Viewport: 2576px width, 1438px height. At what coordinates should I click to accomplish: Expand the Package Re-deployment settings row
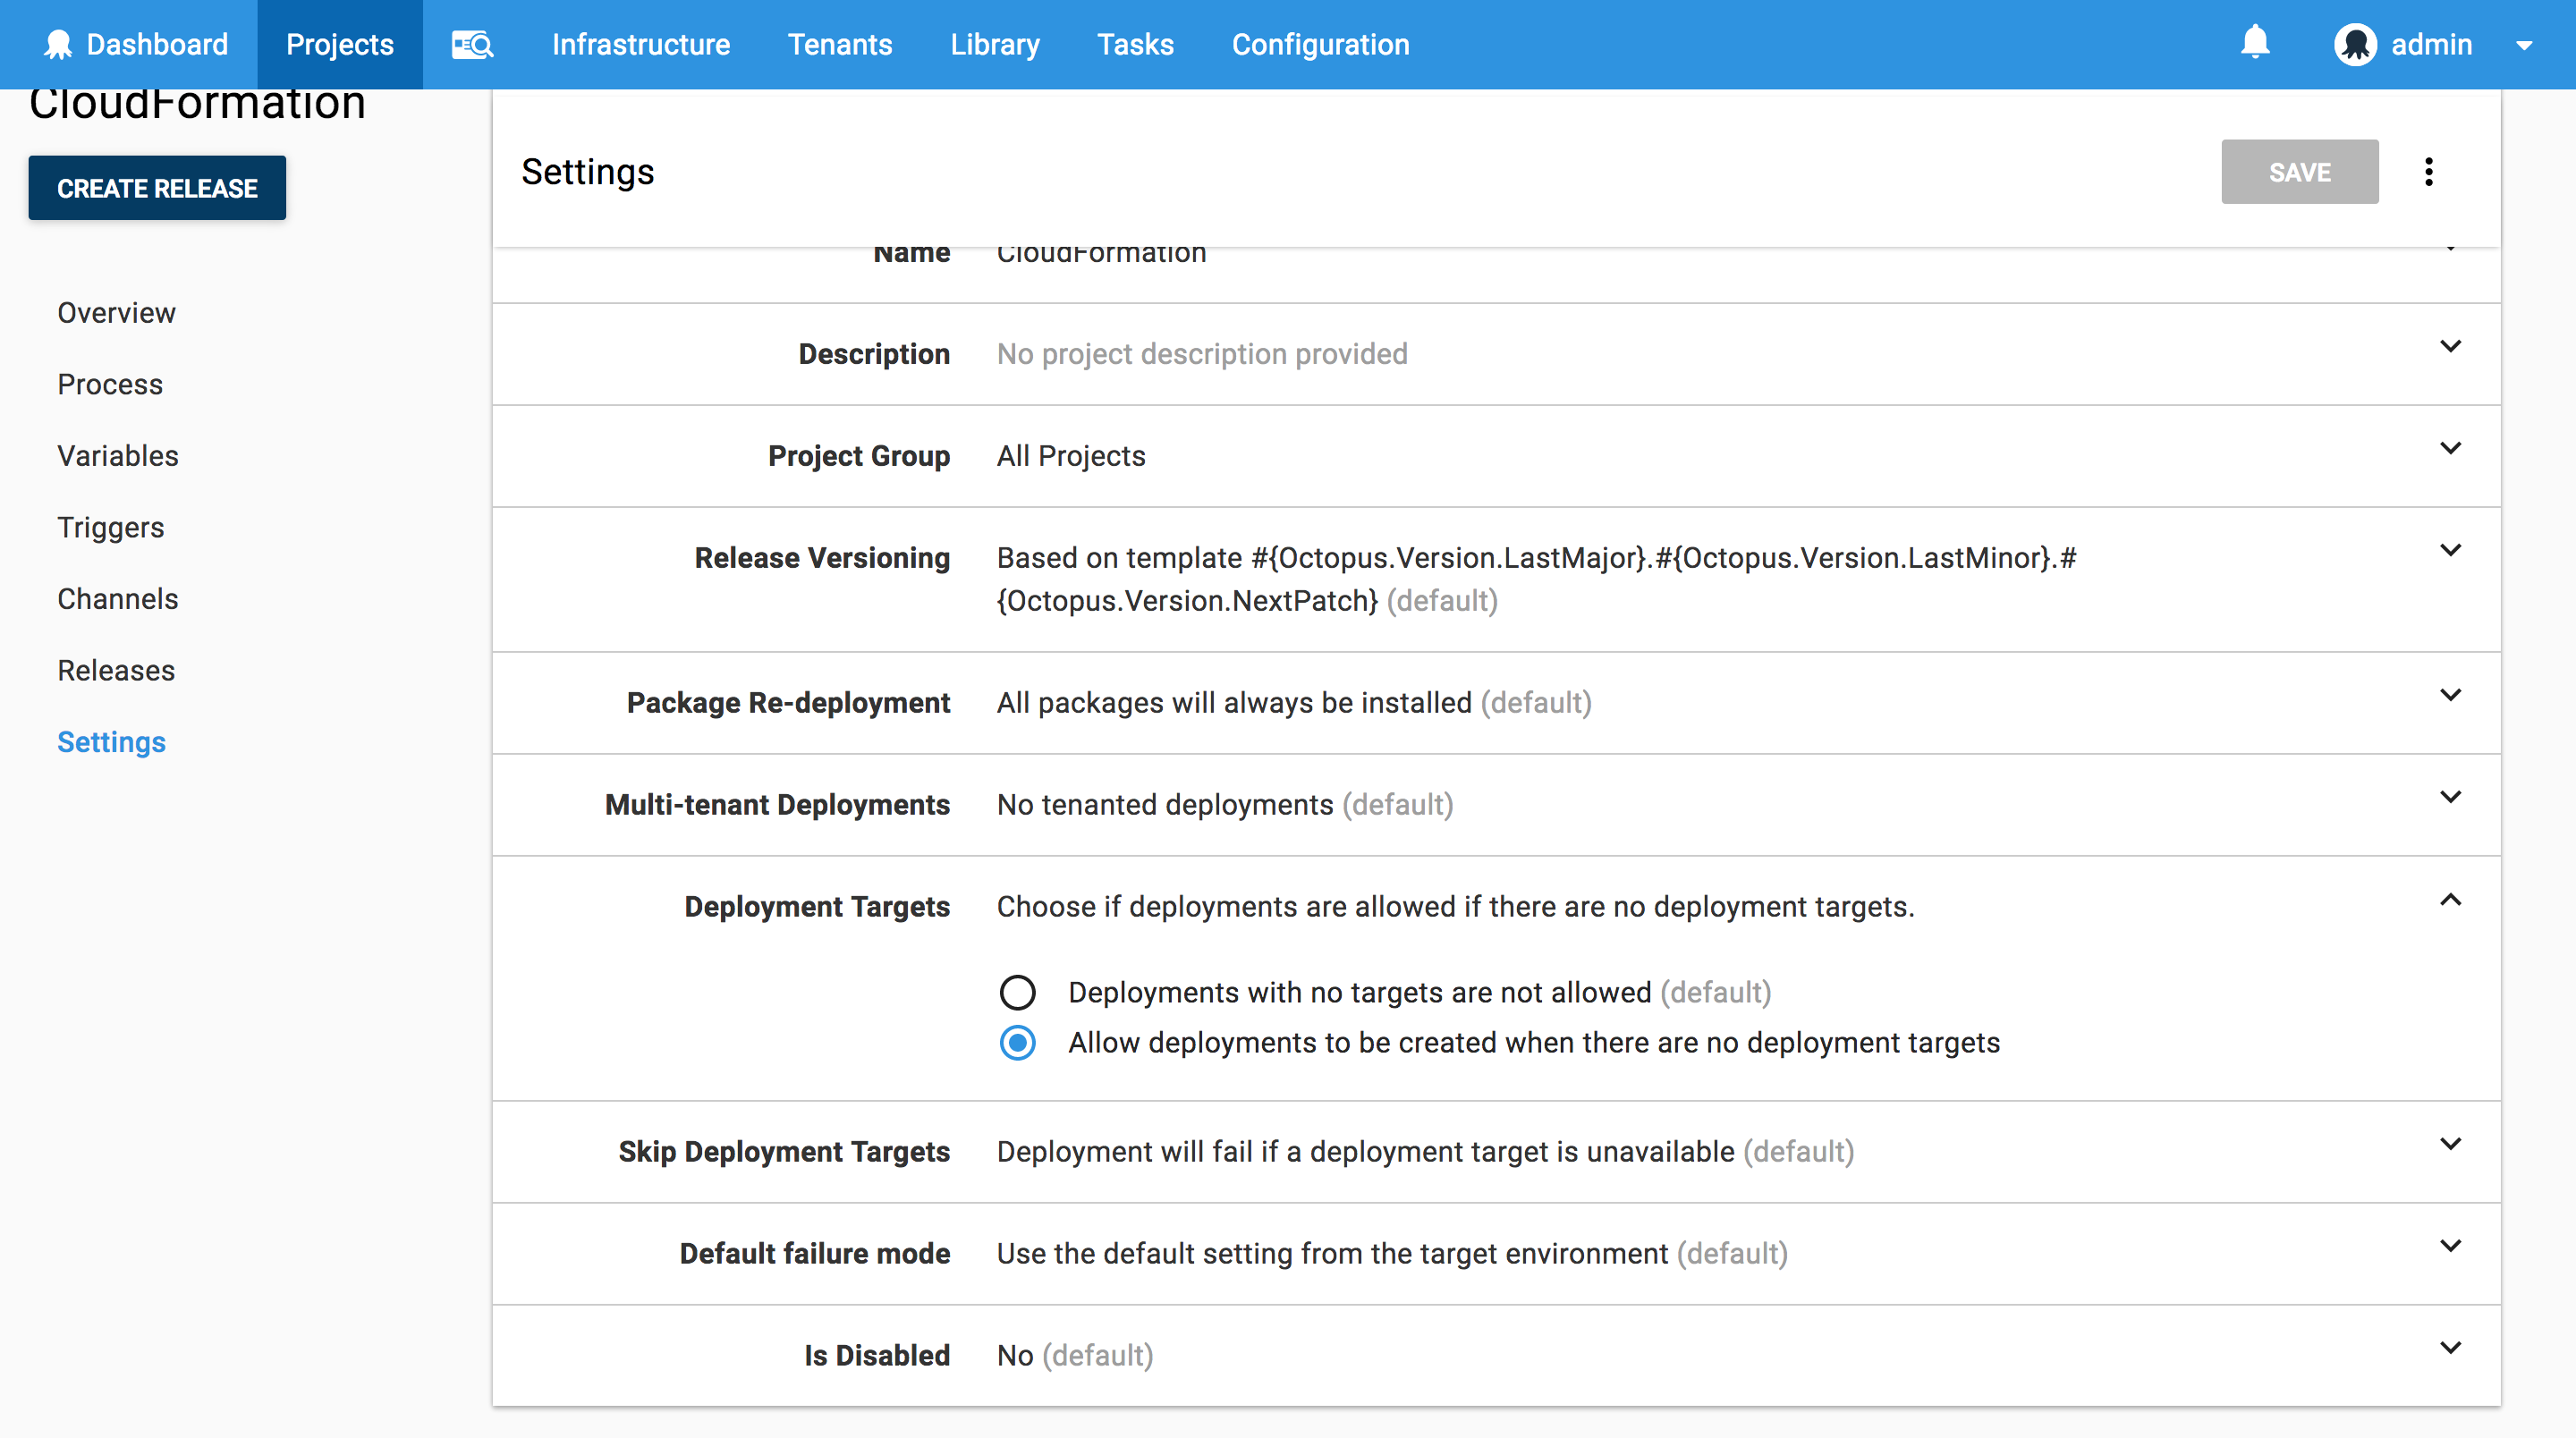(2450, 694)
